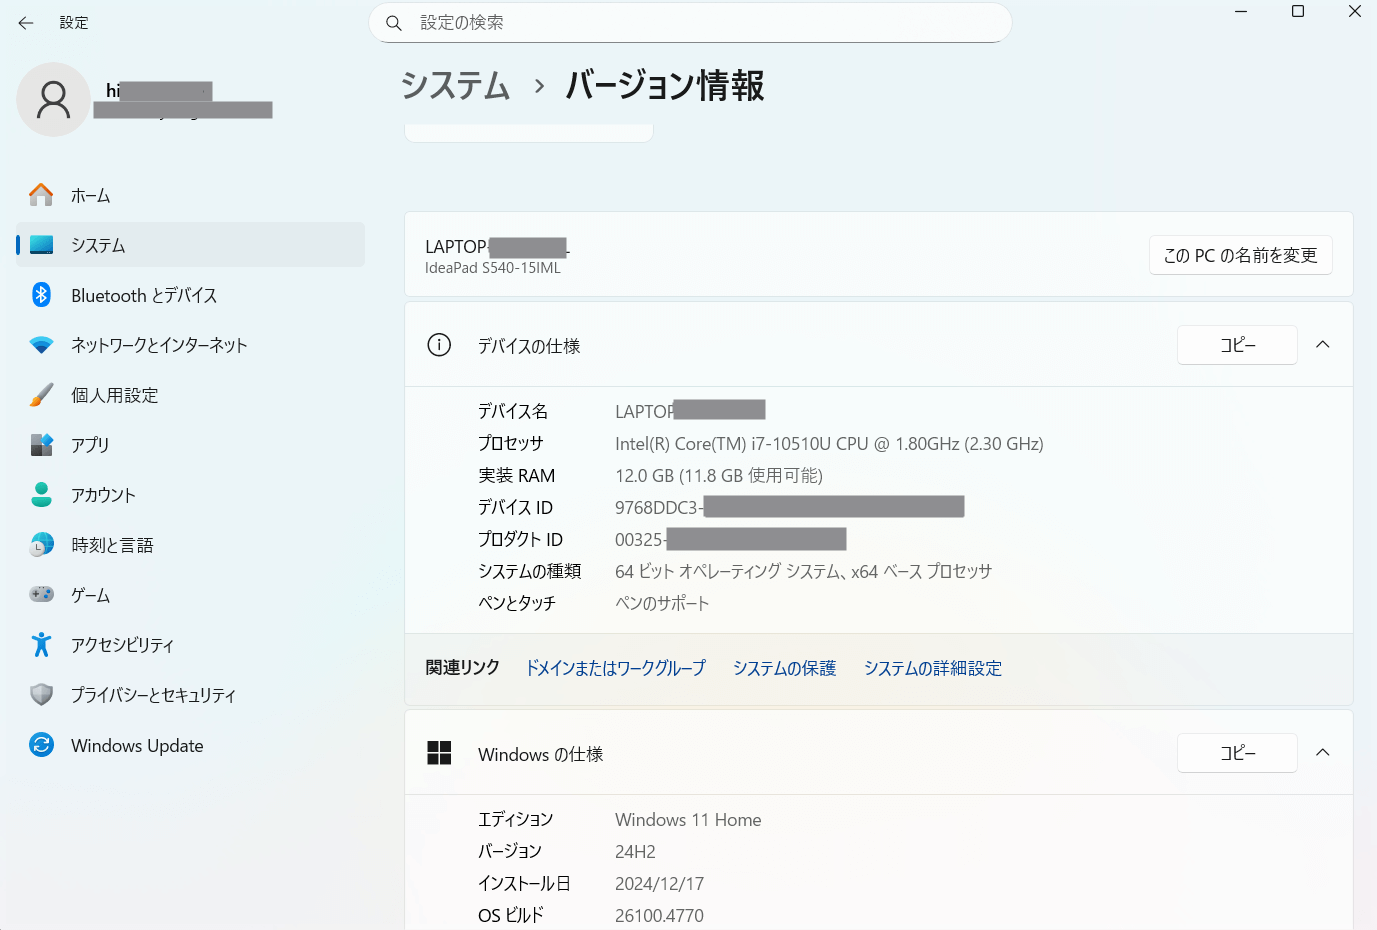Image resolution: width=1377 pixels, height=930 pixels.
Task: Click システム in the breadcrumb
Action: click(x=456, y=85)
